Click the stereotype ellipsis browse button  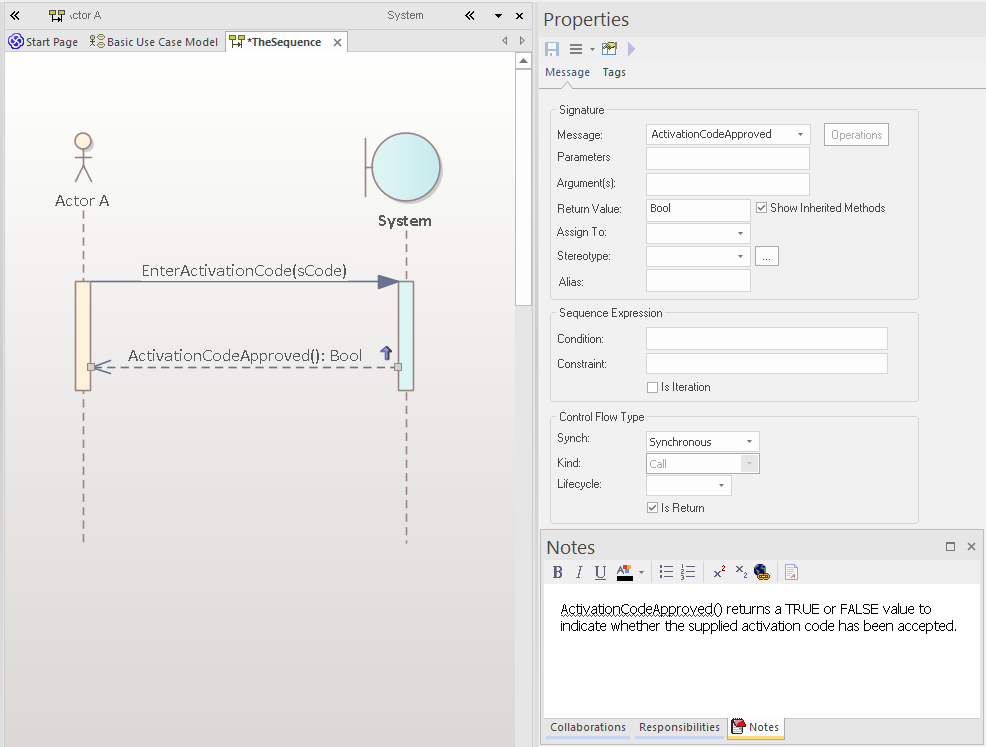767,256
